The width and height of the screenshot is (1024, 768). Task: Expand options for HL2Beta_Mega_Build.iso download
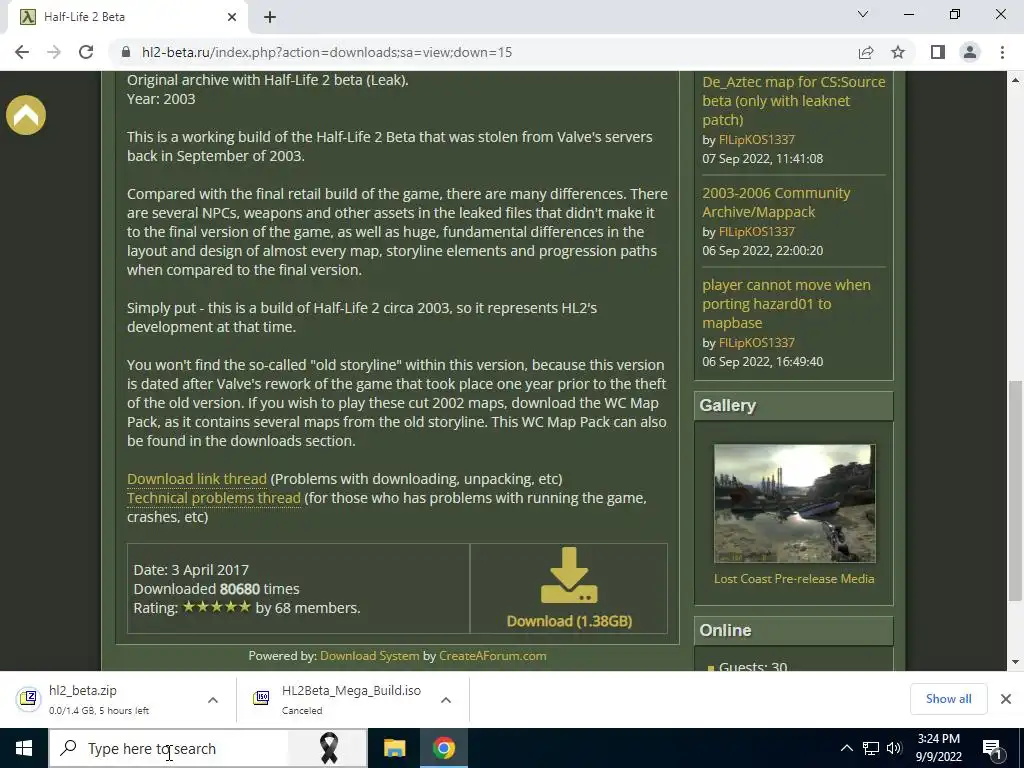click(446, 699)
